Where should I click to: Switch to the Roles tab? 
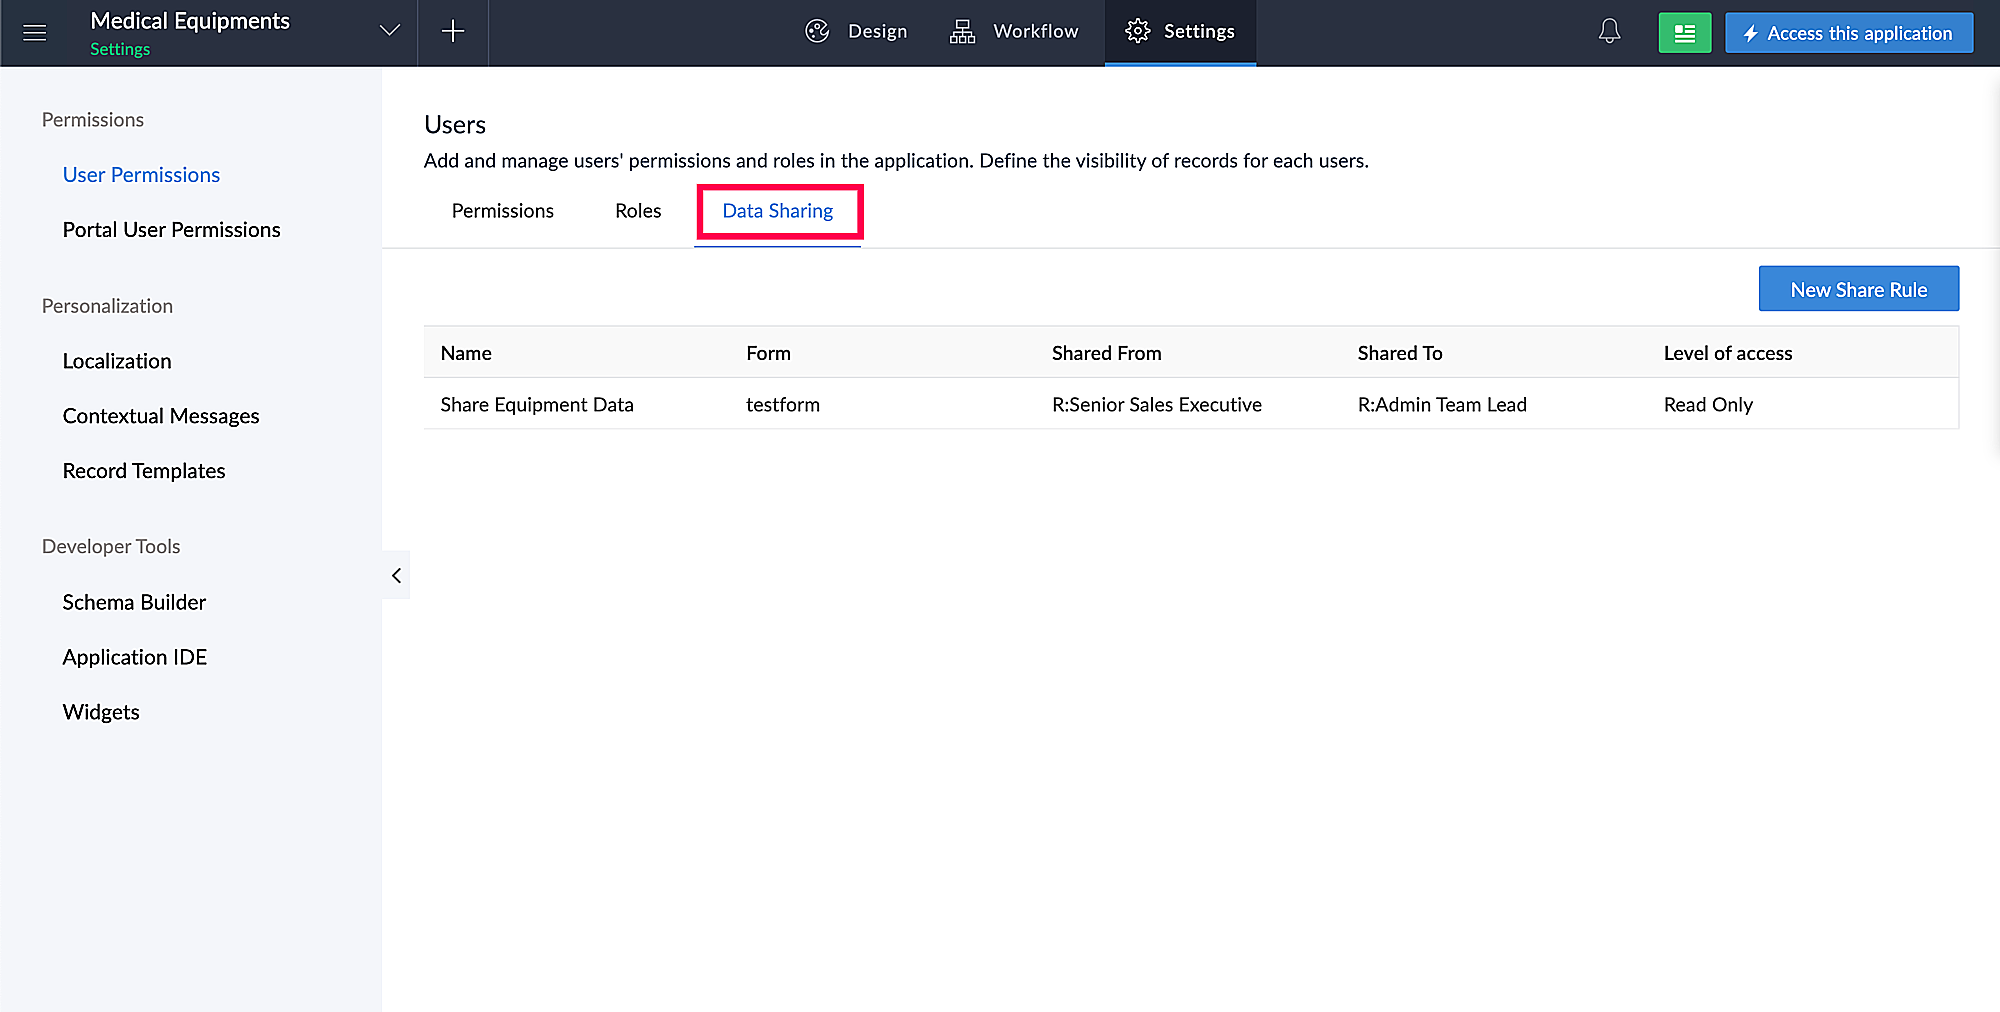pyautogui.click(x=638, y=211)
